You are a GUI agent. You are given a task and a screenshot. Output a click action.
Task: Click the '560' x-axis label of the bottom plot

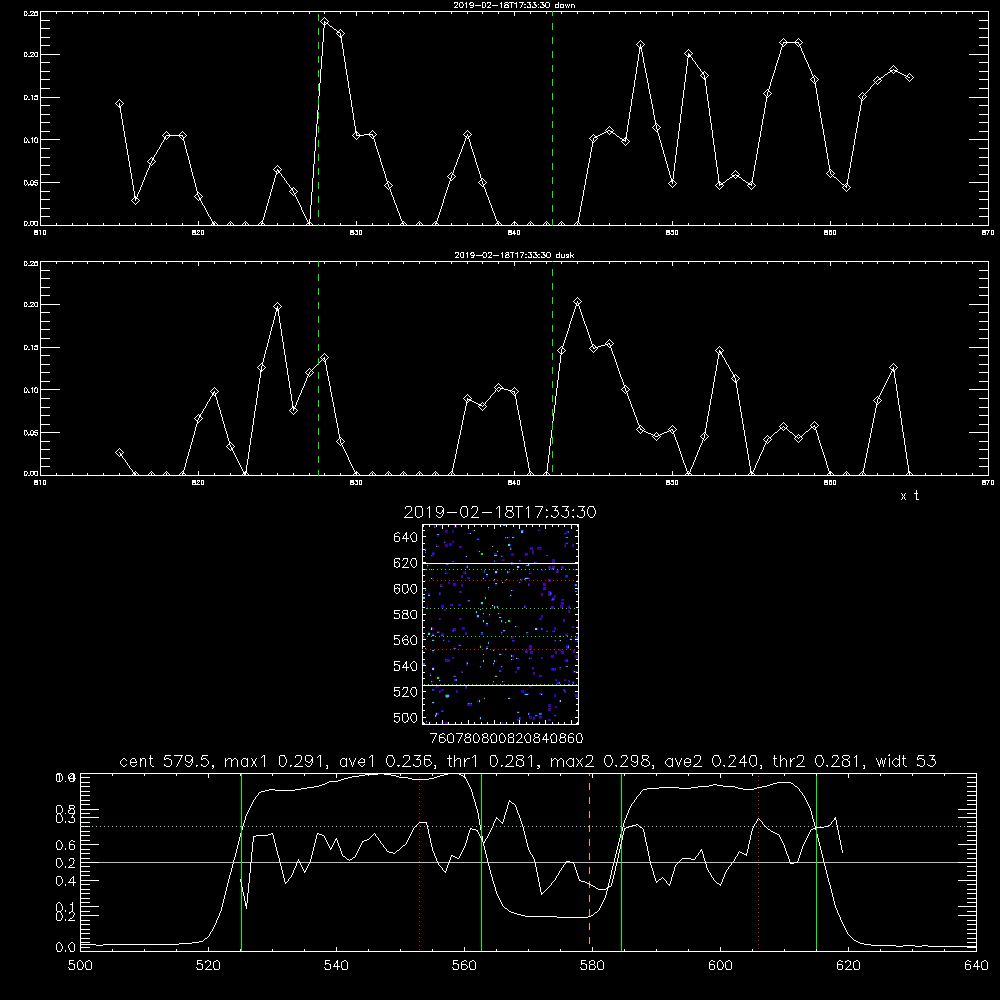[464, 966]
